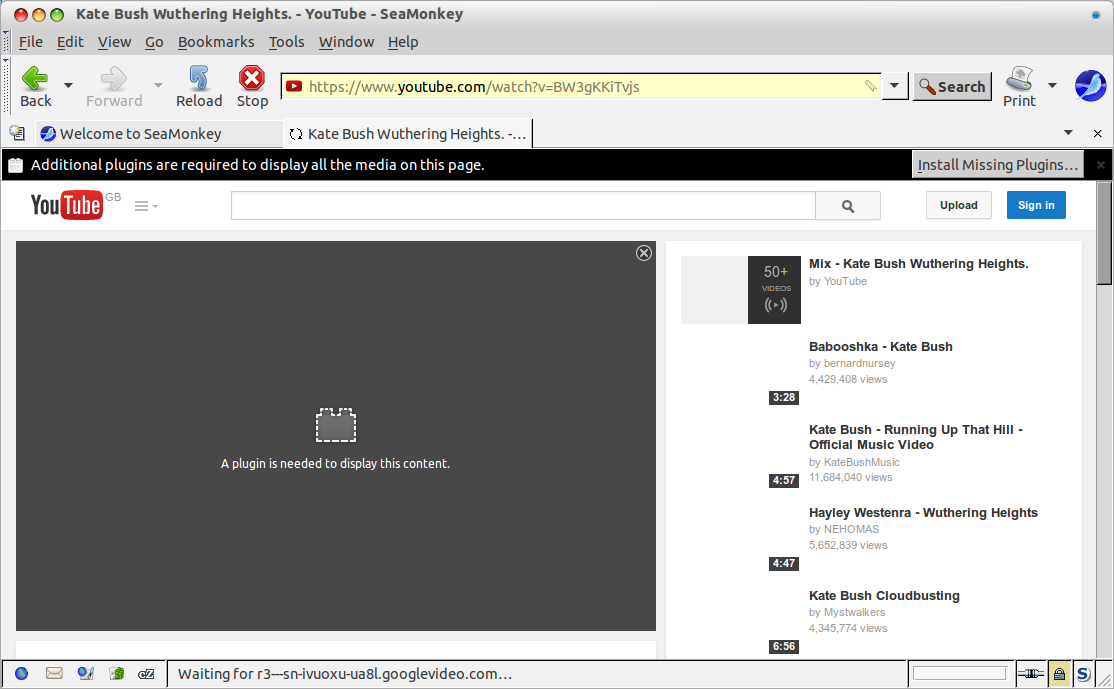
Task: Open the 50+ videos mix thumbnail
Action: 741,290
